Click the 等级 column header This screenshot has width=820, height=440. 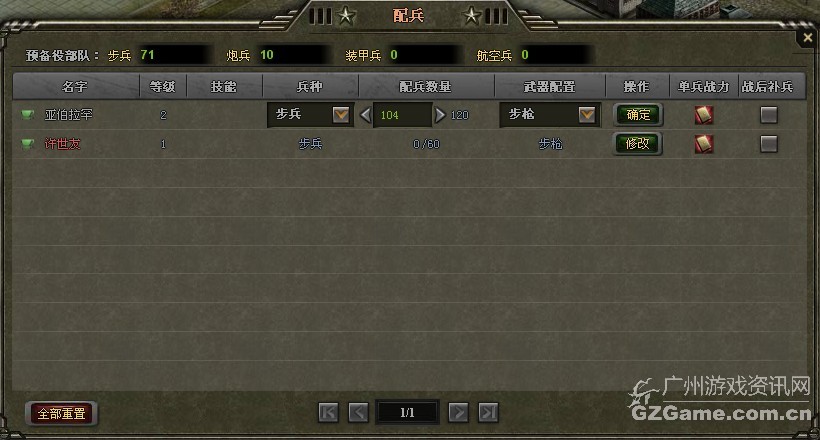click(163, 86)
